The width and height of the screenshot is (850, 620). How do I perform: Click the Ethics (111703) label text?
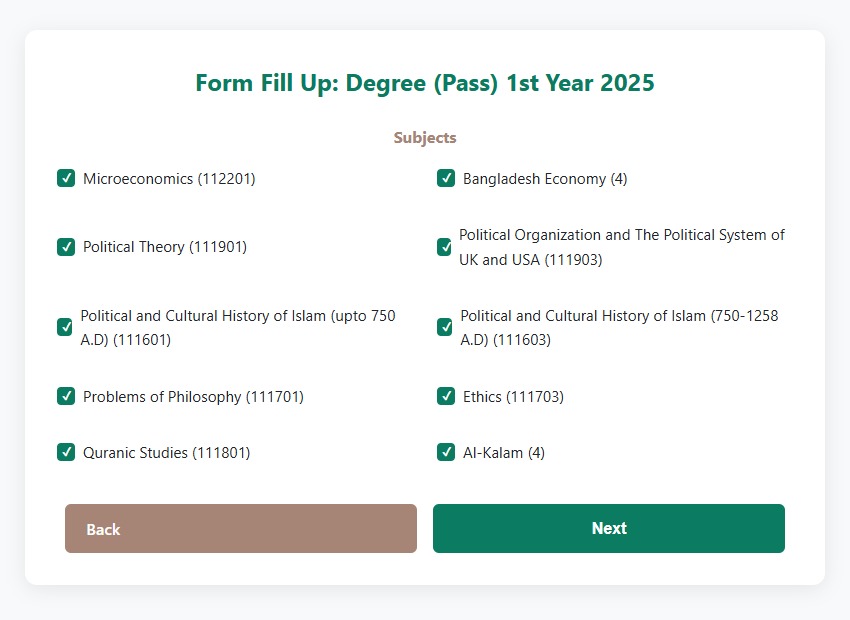tap(513, 397)
